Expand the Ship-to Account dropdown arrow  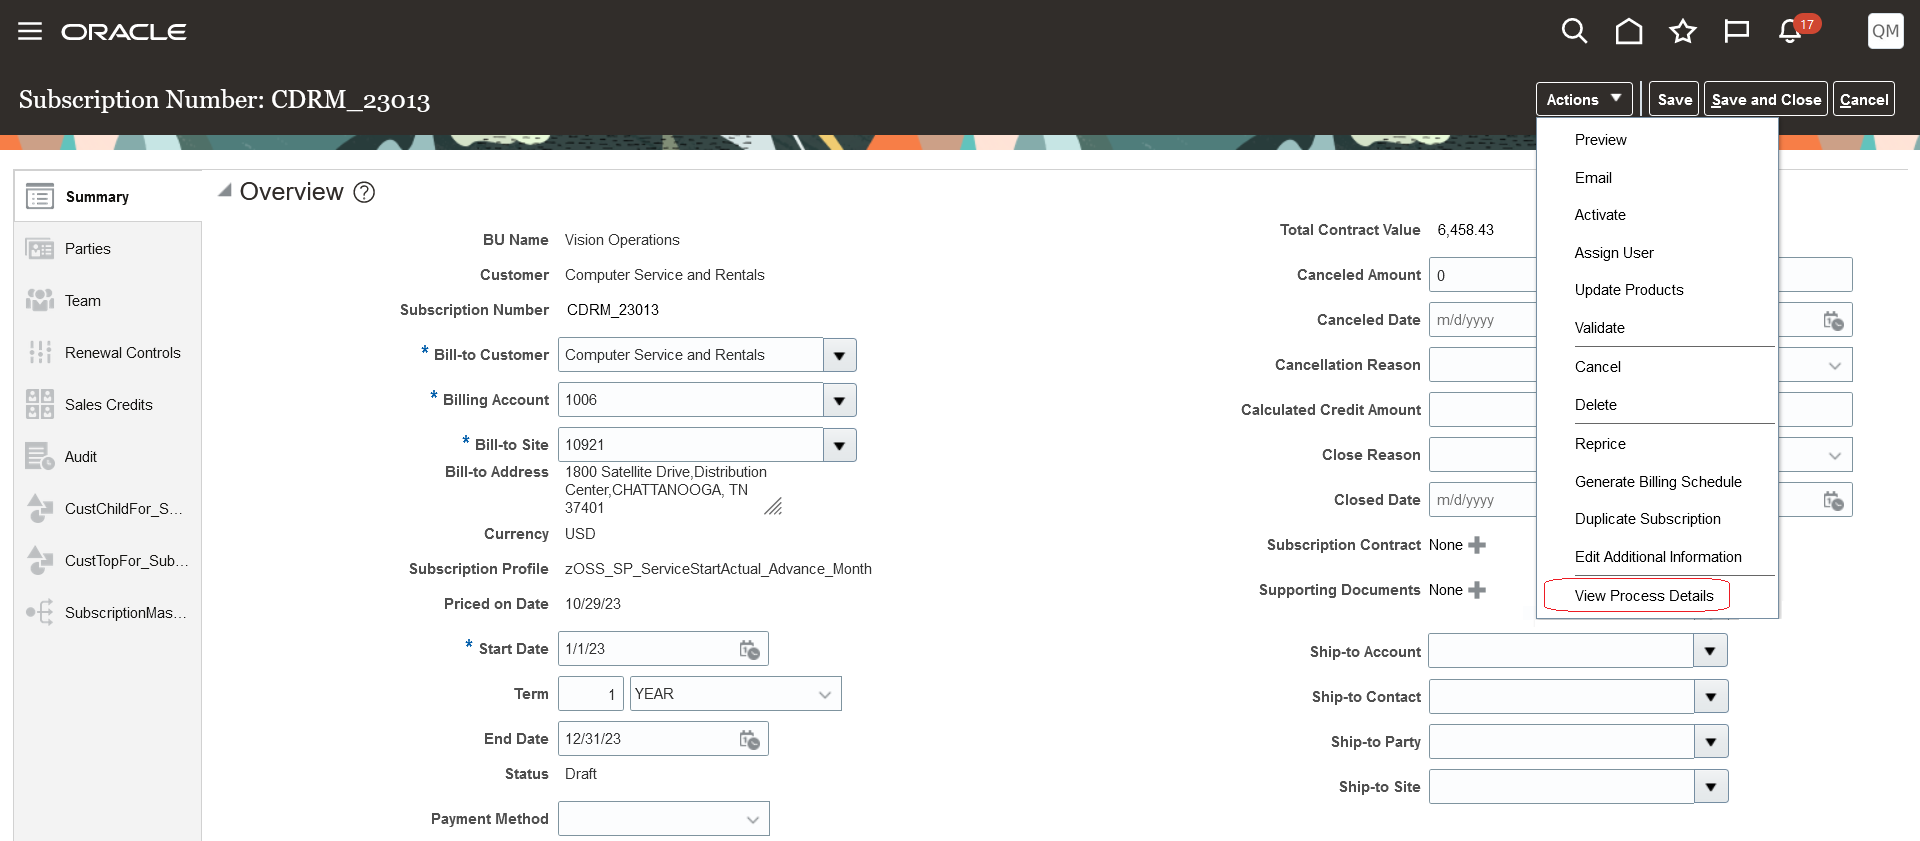(1711, 651)
